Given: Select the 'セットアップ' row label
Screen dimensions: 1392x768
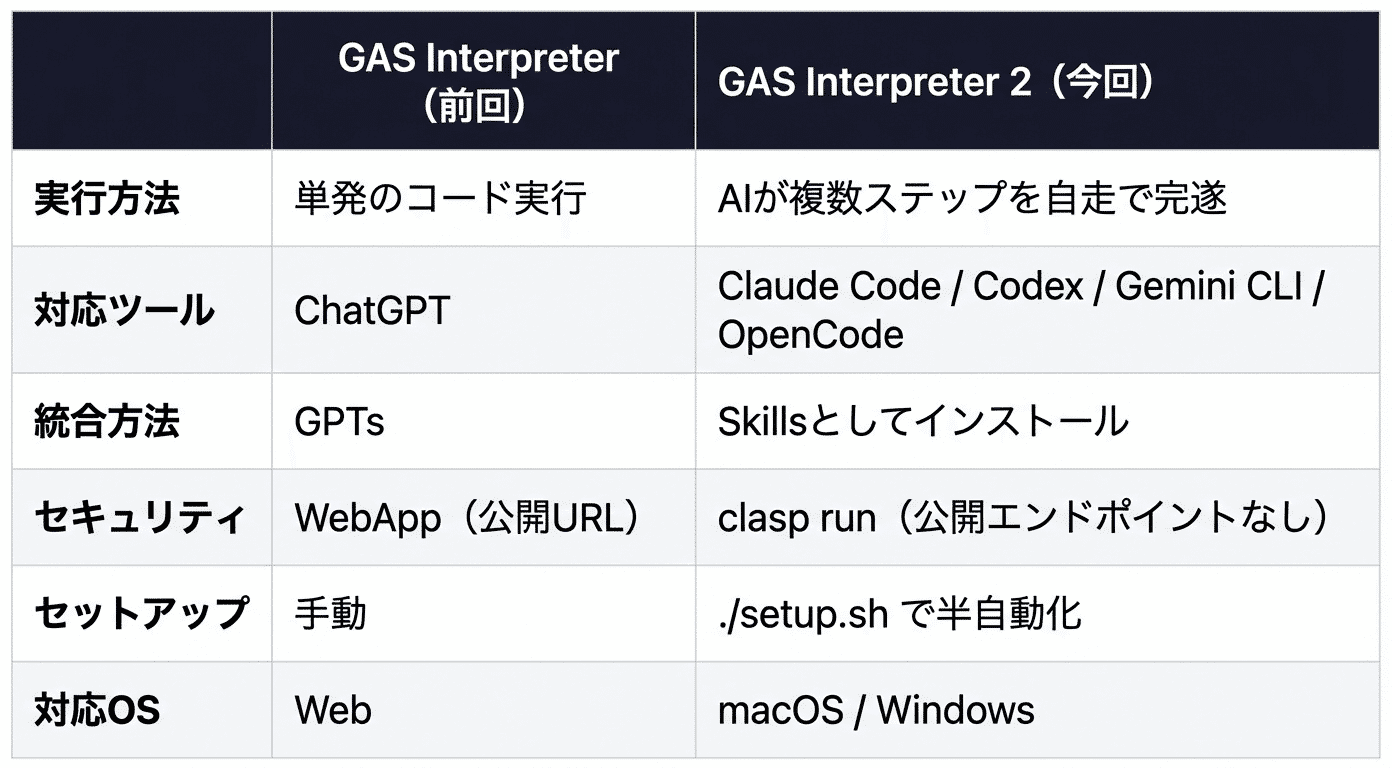Looking at the screenshot, I should pyautogui.click(x=140, y=613).
